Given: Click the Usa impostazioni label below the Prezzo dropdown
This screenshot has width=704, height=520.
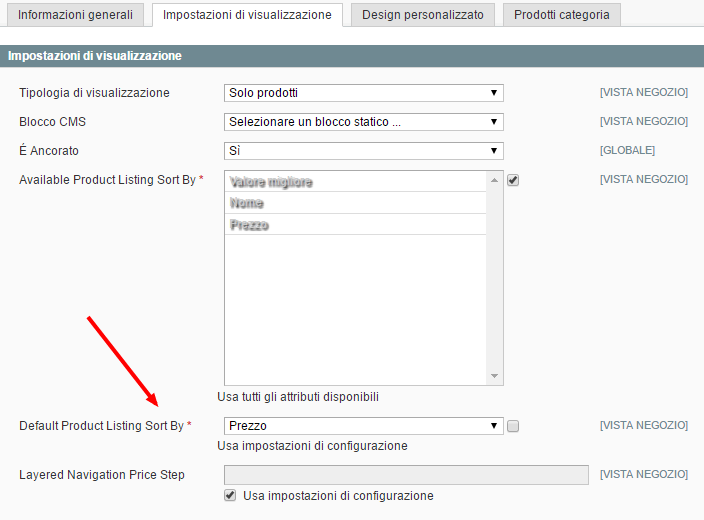Looking at the screenshot, I should (x=312, y=446).
